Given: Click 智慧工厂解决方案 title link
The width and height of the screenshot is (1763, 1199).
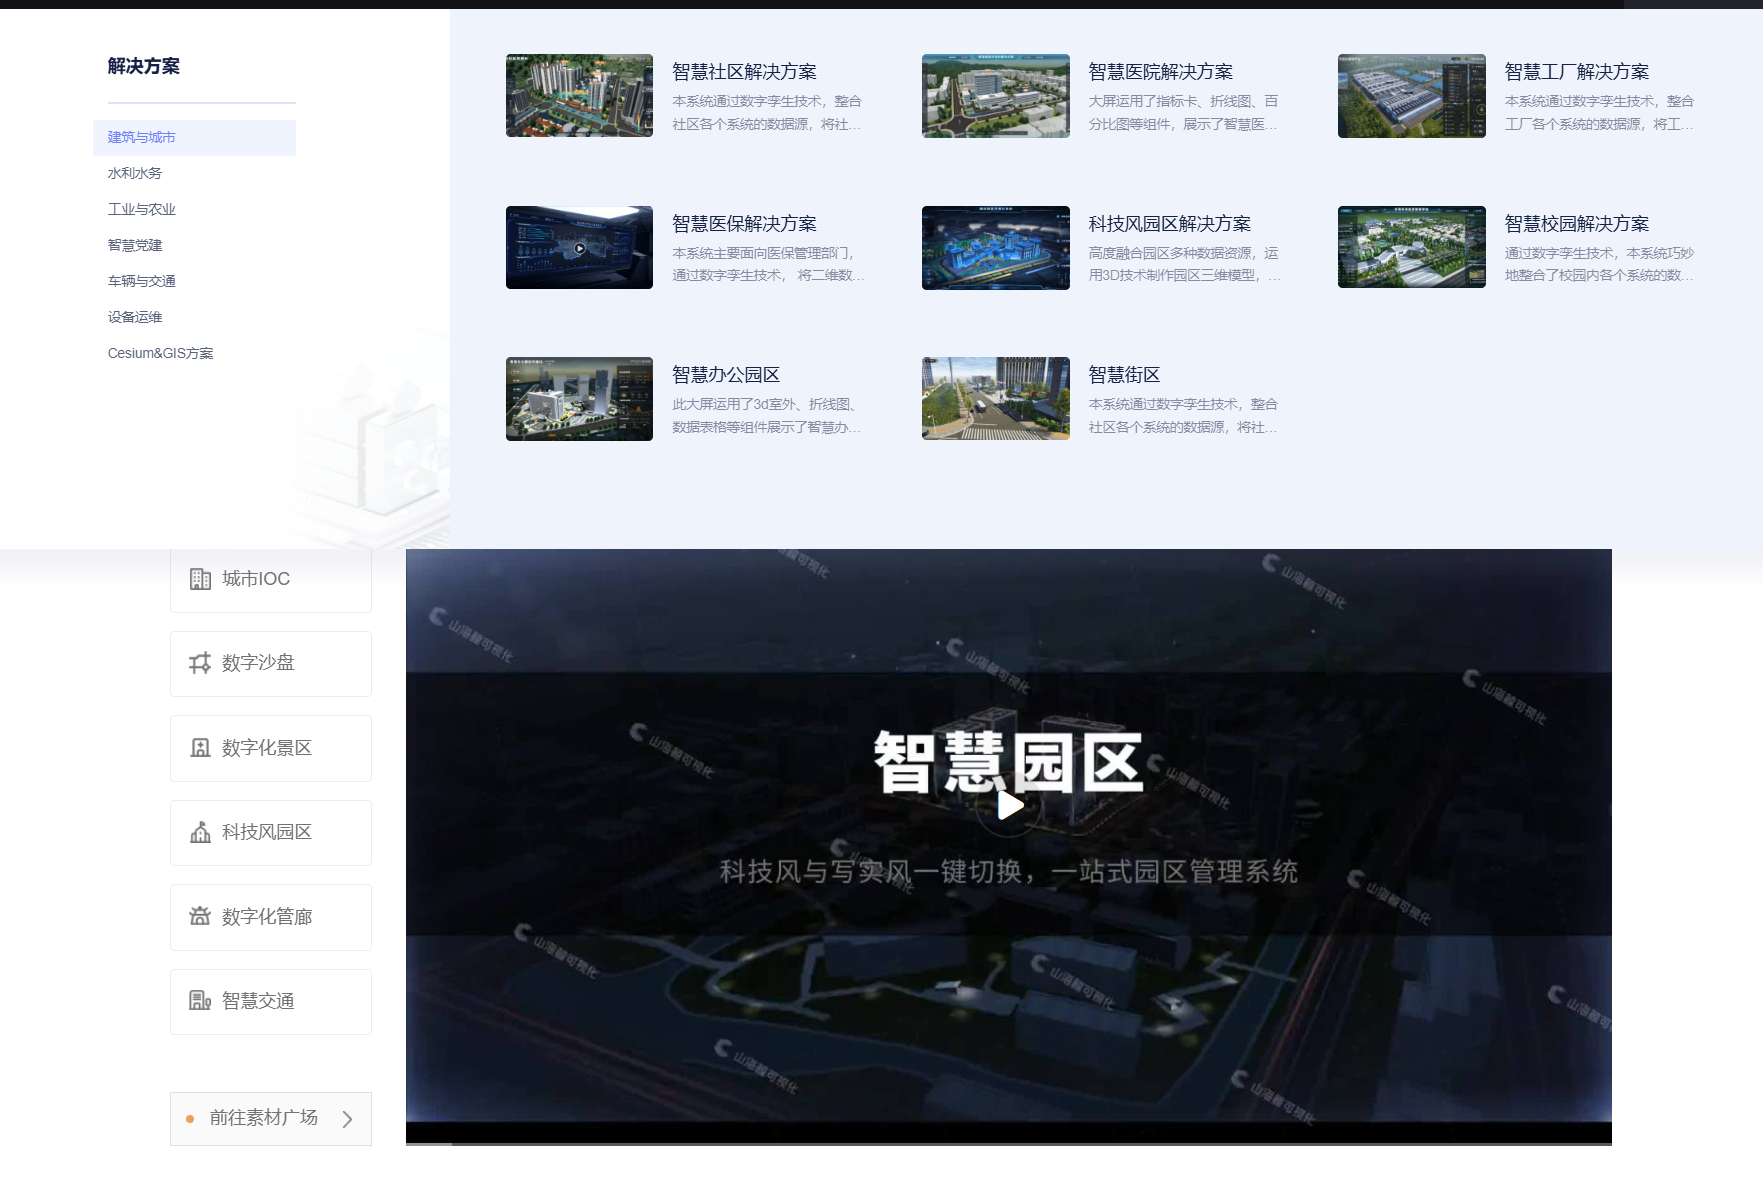Looking at the screenshot, I should pos(1576,72).
